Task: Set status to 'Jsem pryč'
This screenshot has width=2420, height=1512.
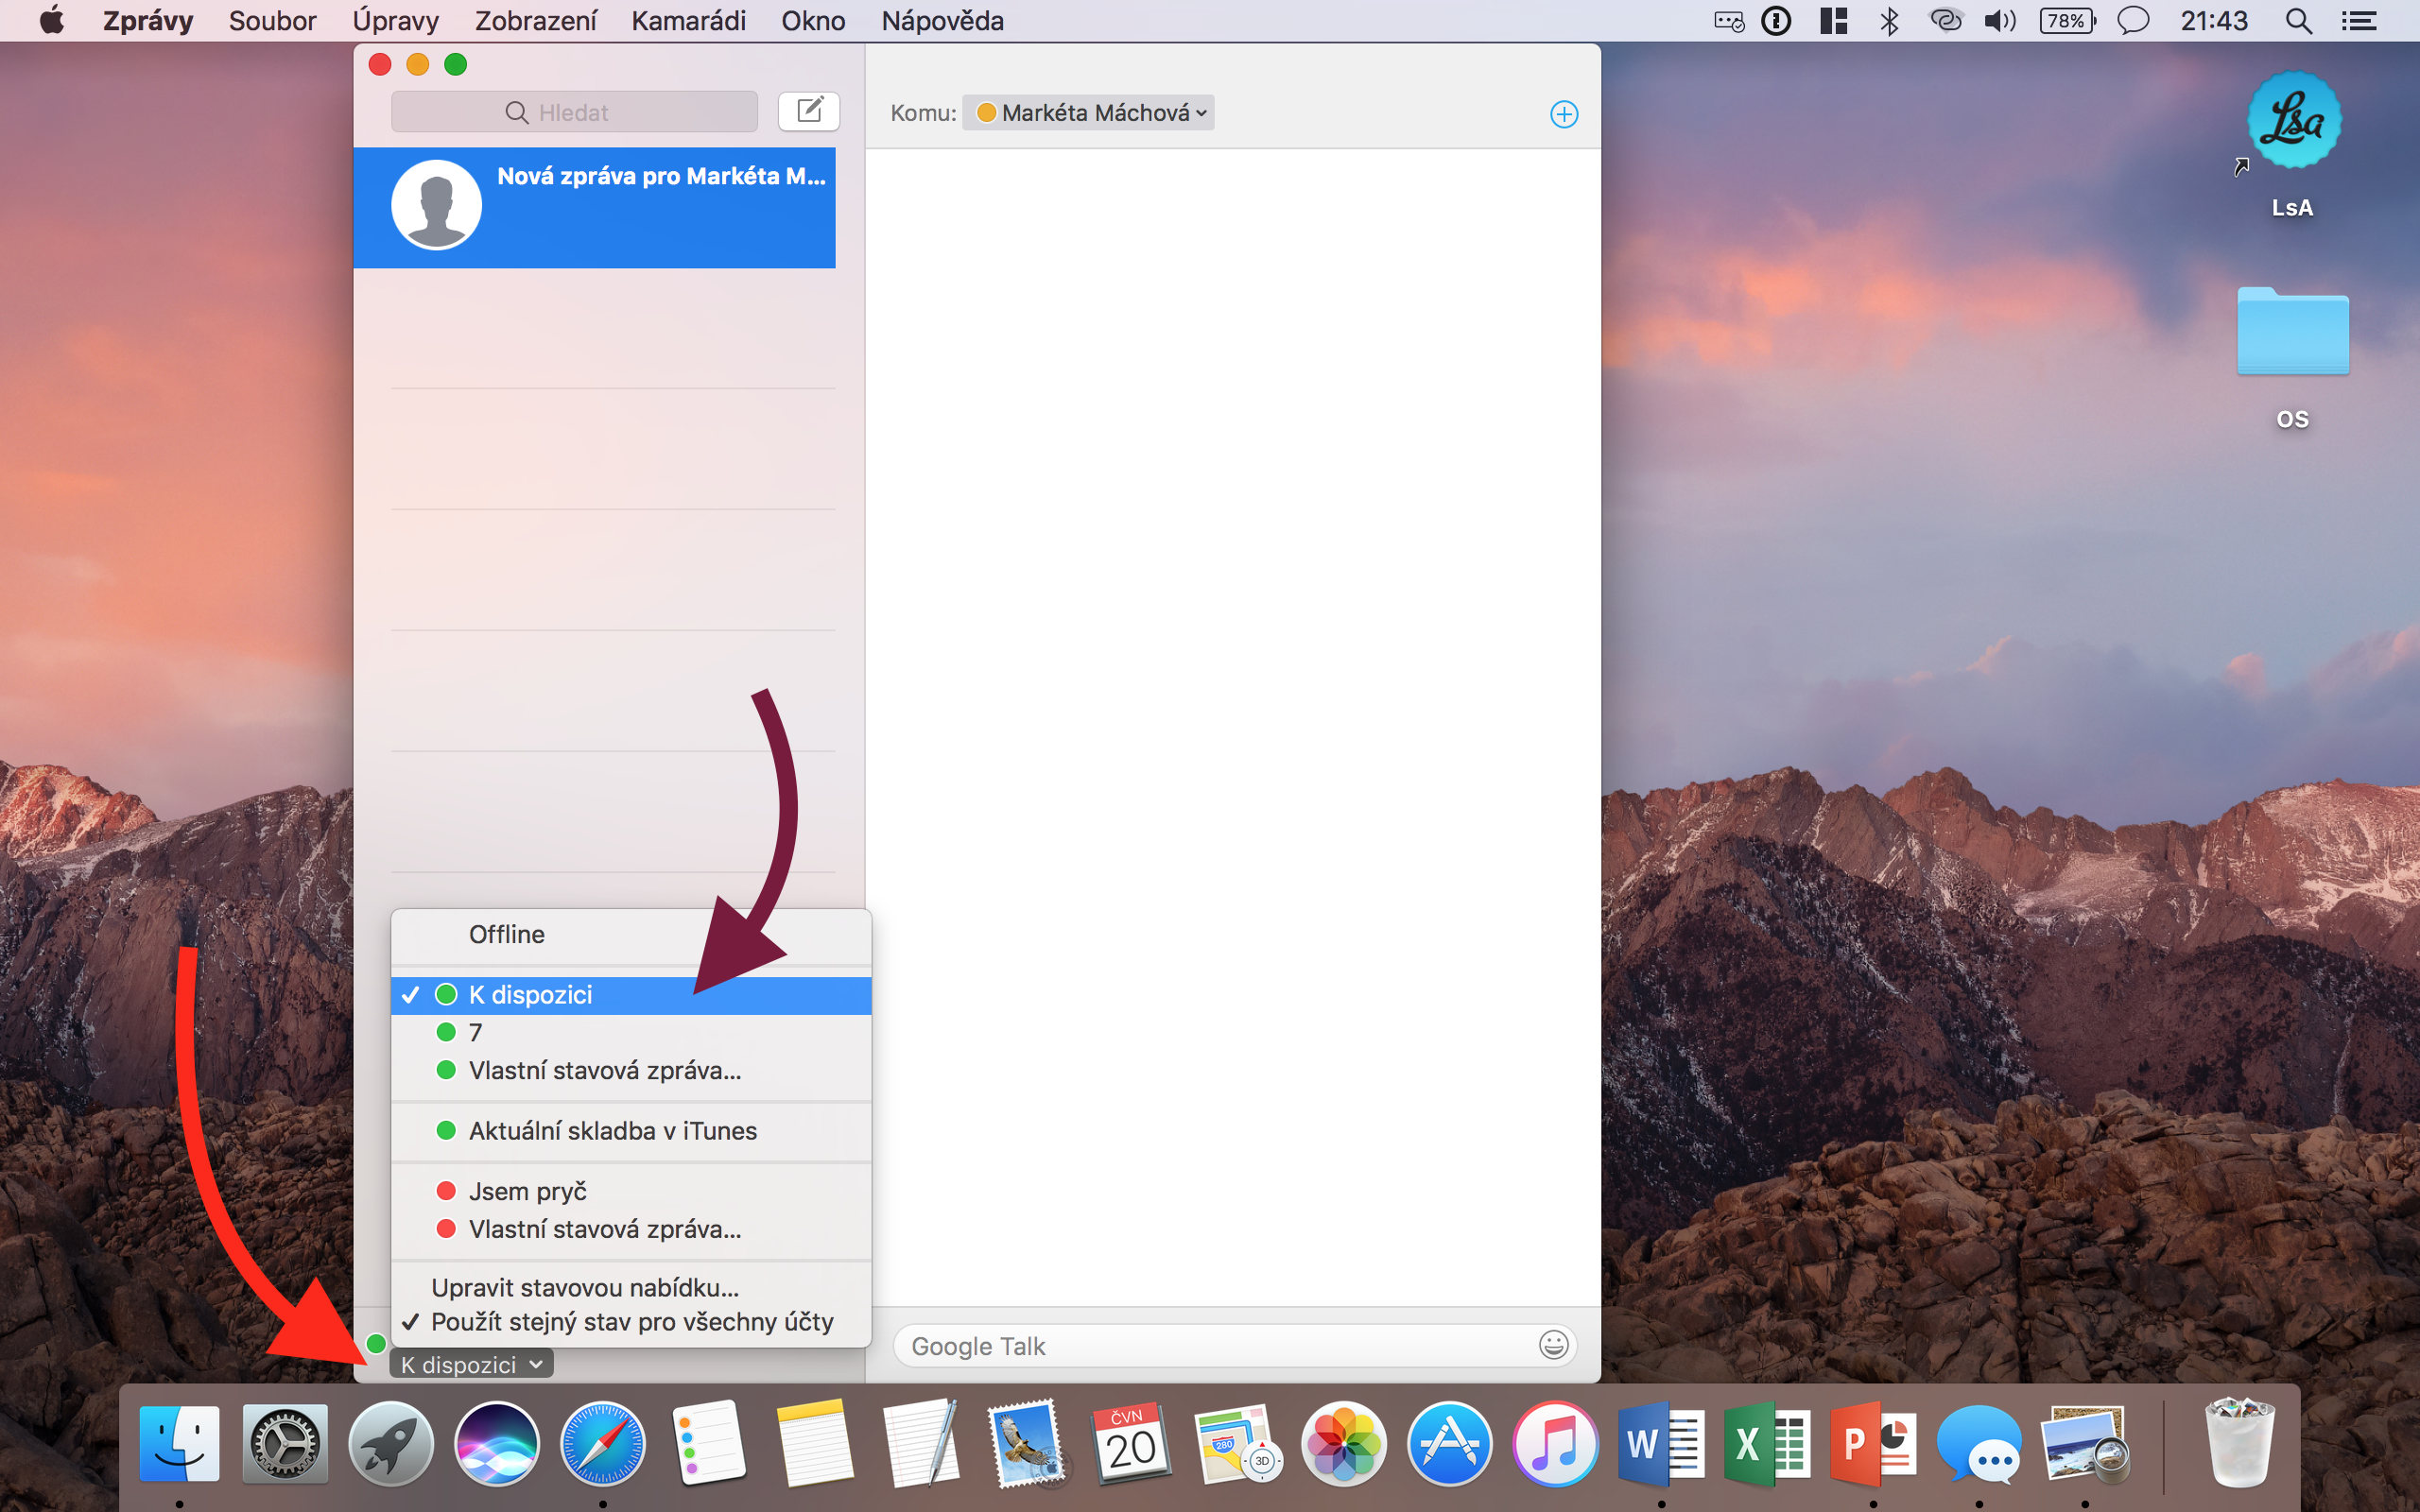Action: click(x=527, y=1191)
